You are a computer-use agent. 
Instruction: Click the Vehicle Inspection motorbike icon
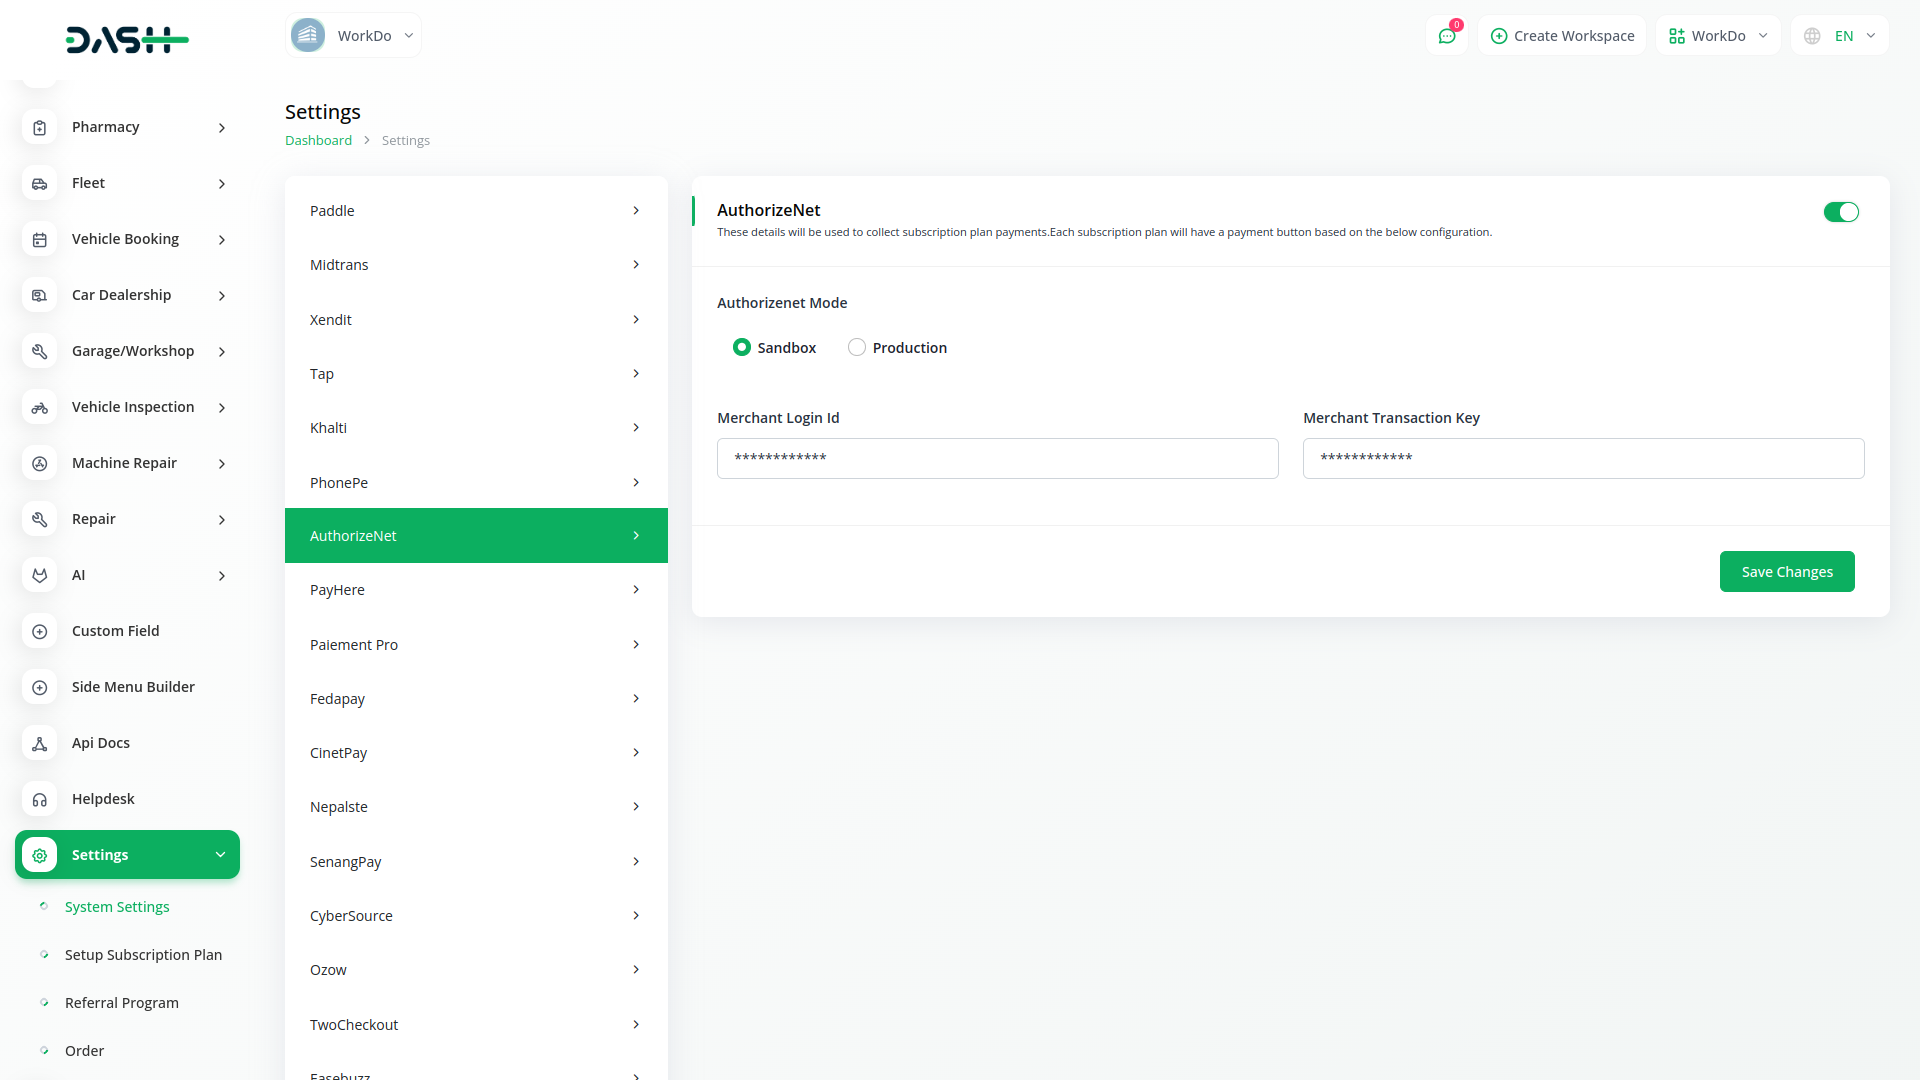pos(40,408)
